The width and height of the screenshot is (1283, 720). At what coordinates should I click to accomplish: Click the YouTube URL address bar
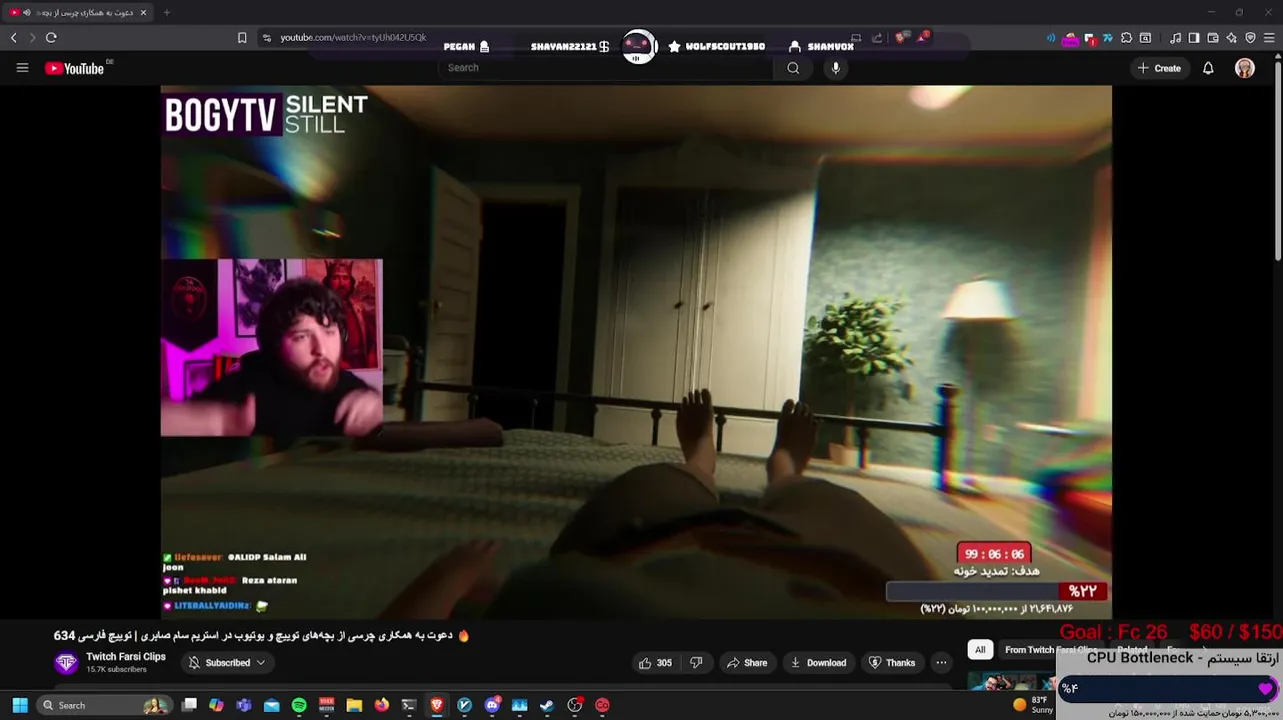point(354,38)
